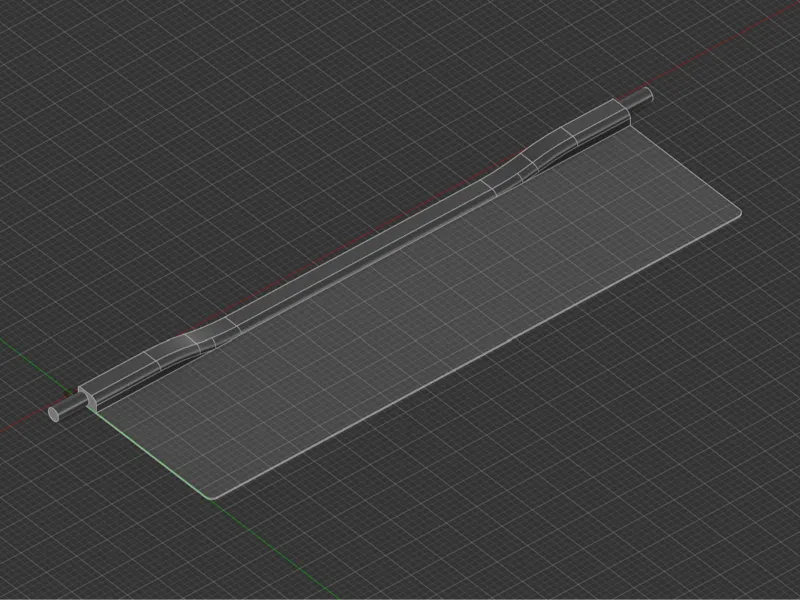
Task: Click the rod's protruding right end
Action: coord(641,98)
